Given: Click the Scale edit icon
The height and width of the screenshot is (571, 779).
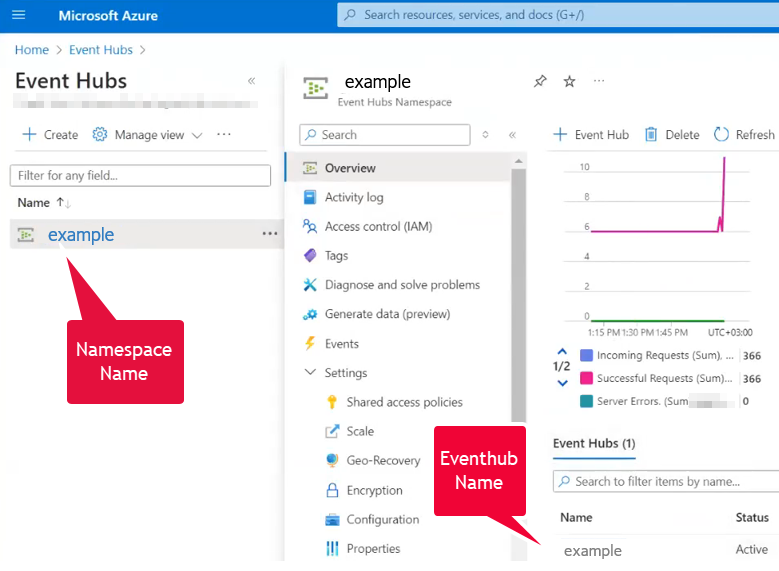Looking at the screenshot, I should click(332, 431).
